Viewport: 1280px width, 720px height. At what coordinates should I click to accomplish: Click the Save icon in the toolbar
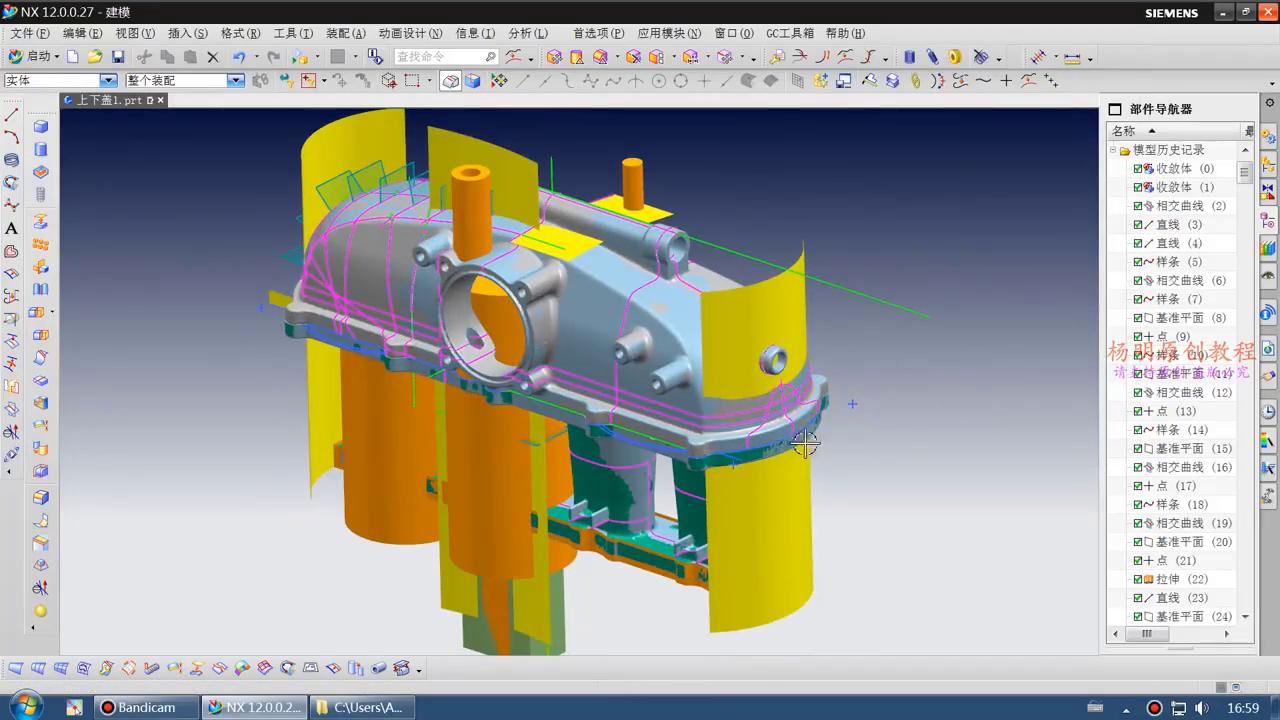click(x=118, y=57)
